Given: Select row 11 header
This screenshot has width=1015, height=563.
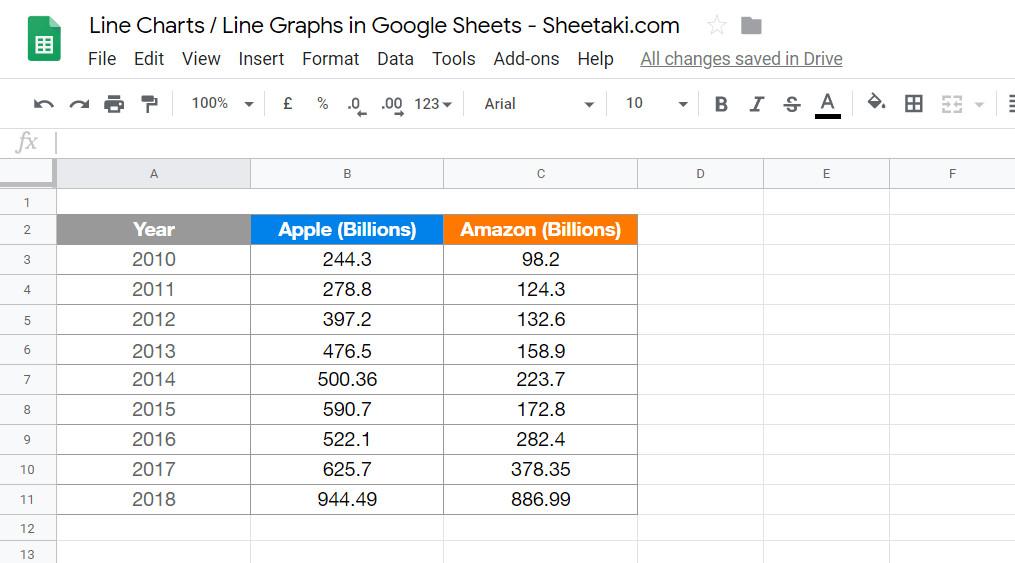Looking at the screenshot, I should coord(27,500).
